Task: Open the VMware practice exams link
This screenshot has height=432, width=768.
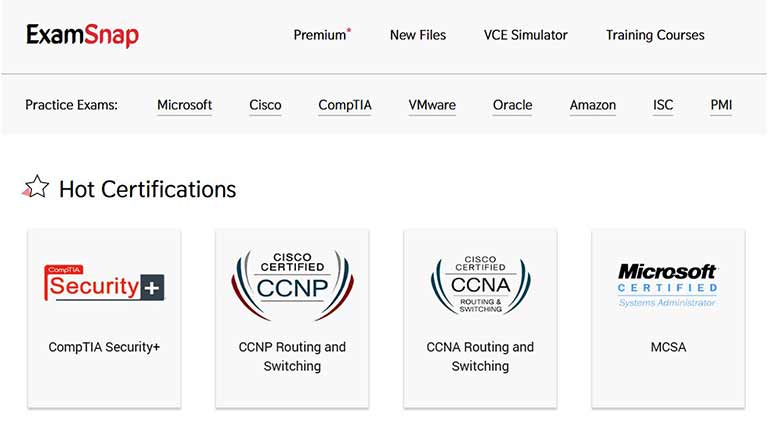Action: click(432, 105)
